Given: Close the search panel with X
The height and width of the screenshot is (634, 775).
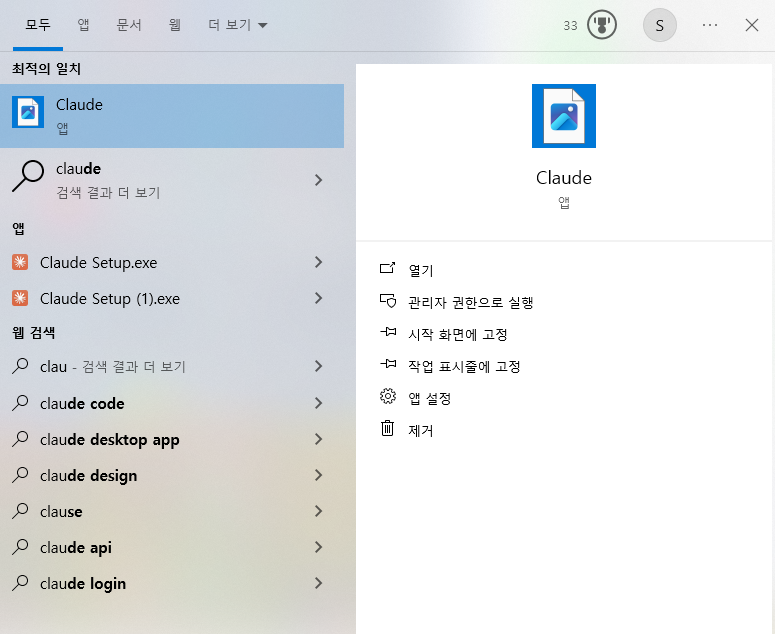Looking at the screenshot, I should 752,25.
